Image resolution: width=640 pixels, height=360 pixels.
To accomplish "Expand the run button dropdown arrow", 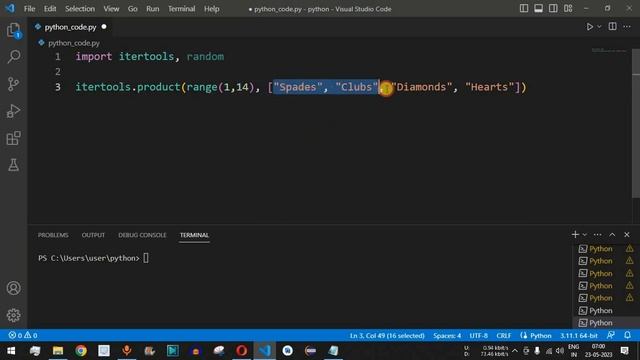I will pyautogui.click(x=599, y=27).
